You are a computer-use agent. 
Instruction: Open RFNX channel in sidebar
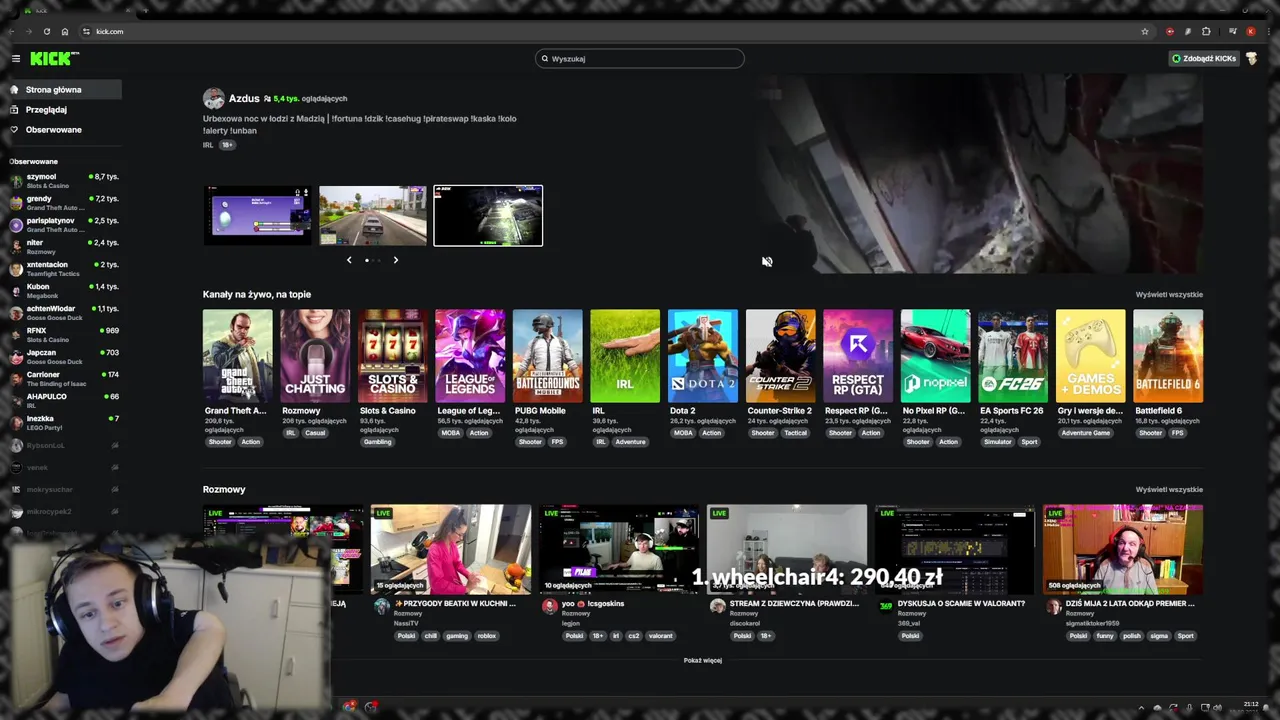click(x=64, y=335)
